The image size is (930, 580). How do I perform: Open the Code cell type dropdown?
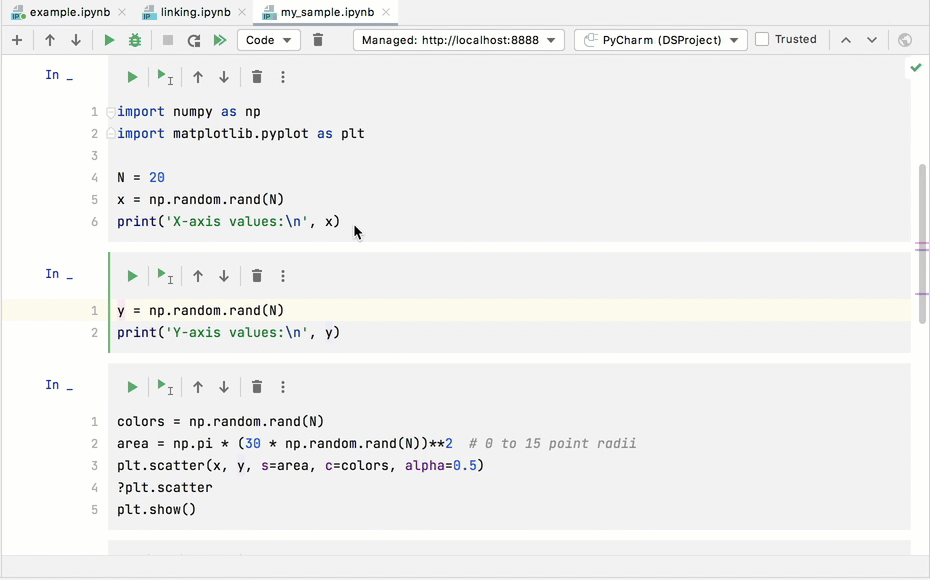point(269,40)
